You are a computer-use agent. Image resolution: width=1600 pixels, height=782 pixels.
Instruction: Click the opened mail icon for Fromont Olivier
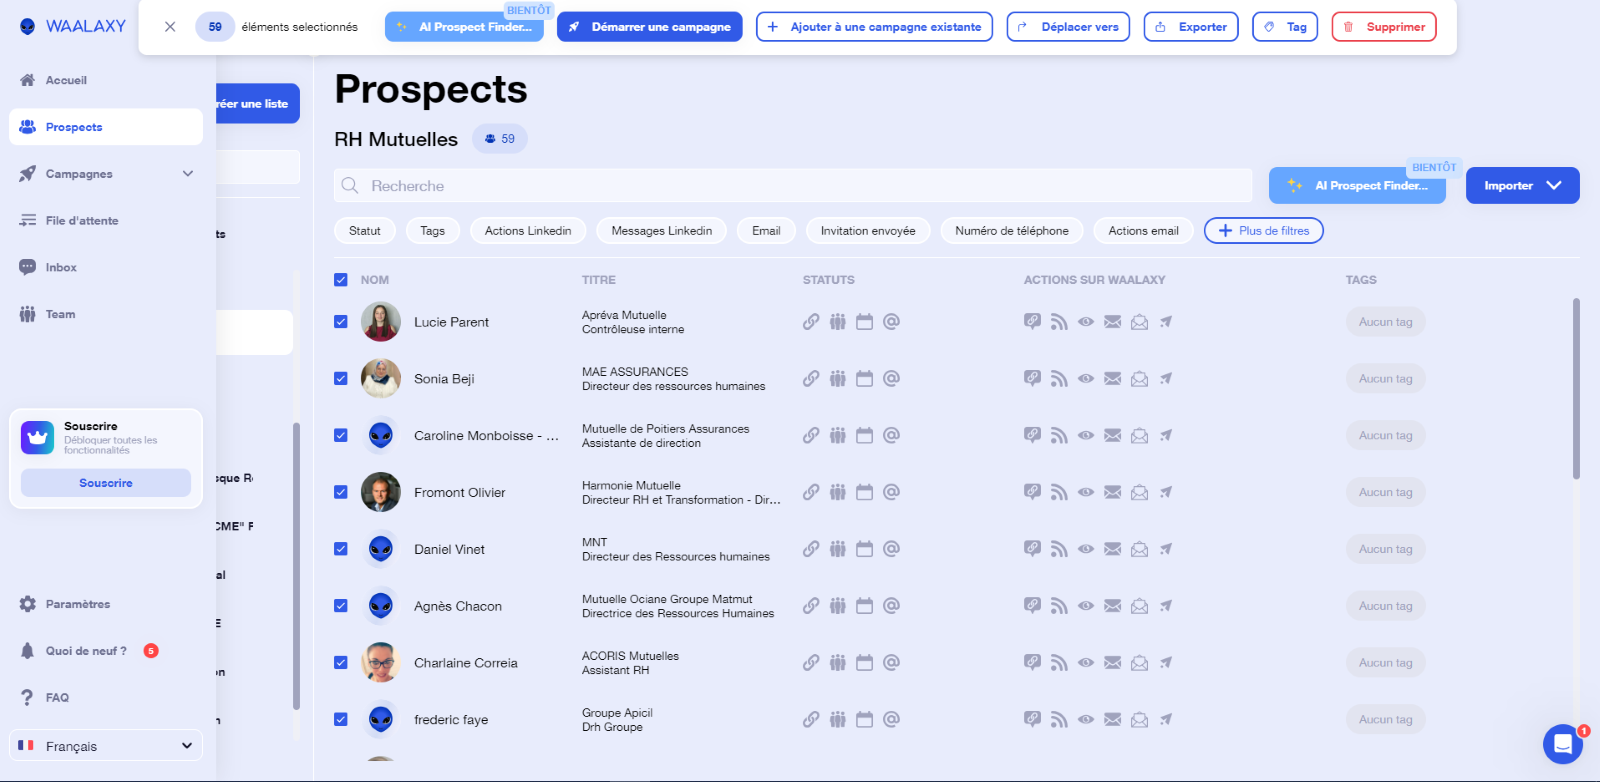coord(1139,492)
